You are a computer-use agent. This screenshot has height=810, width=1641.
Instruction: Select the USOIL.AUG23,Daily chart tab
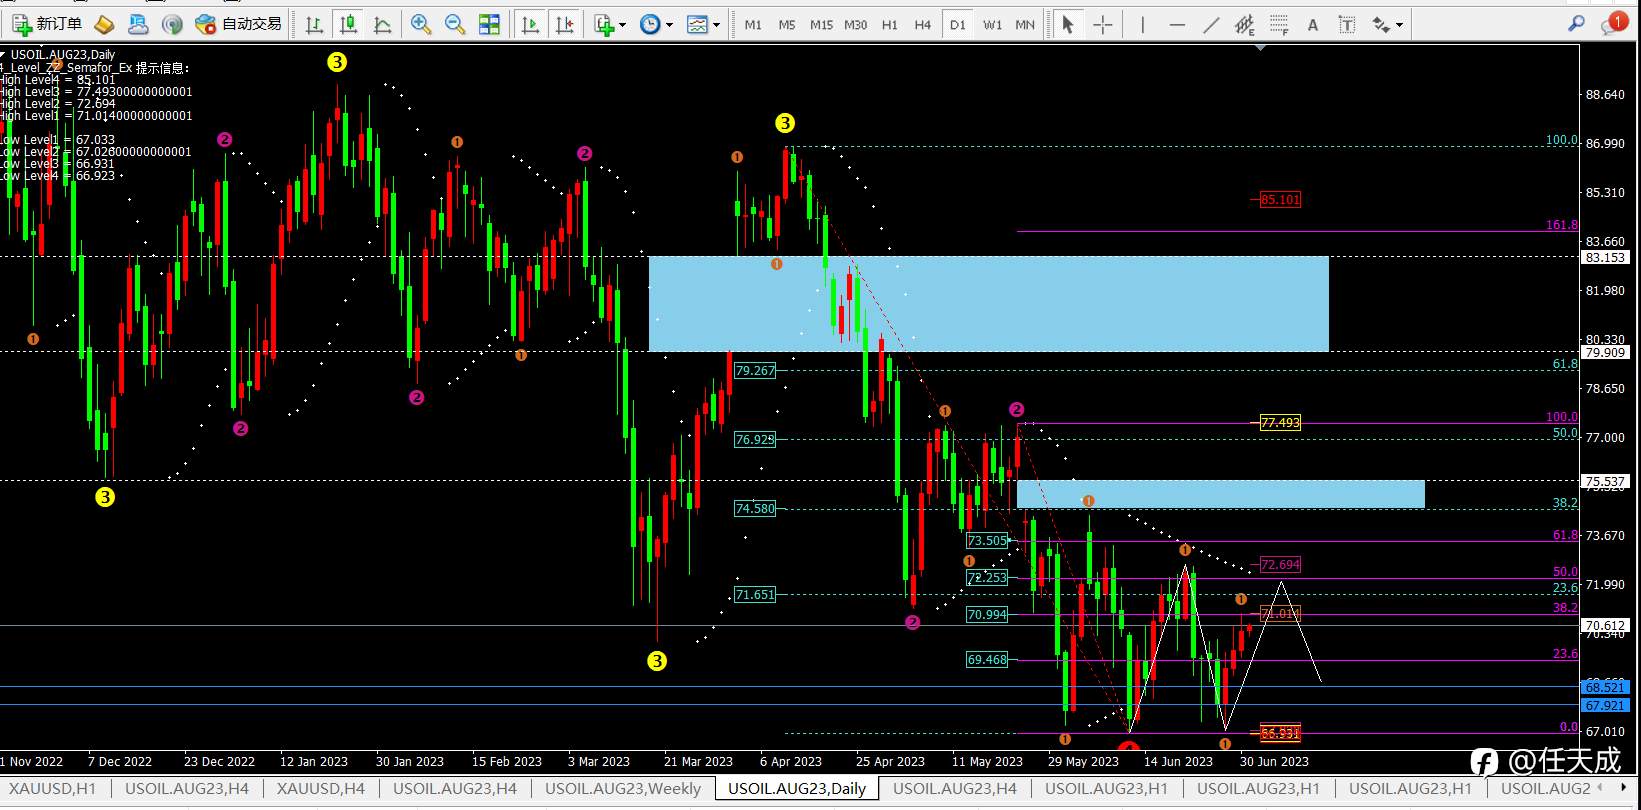pos(797,789)
